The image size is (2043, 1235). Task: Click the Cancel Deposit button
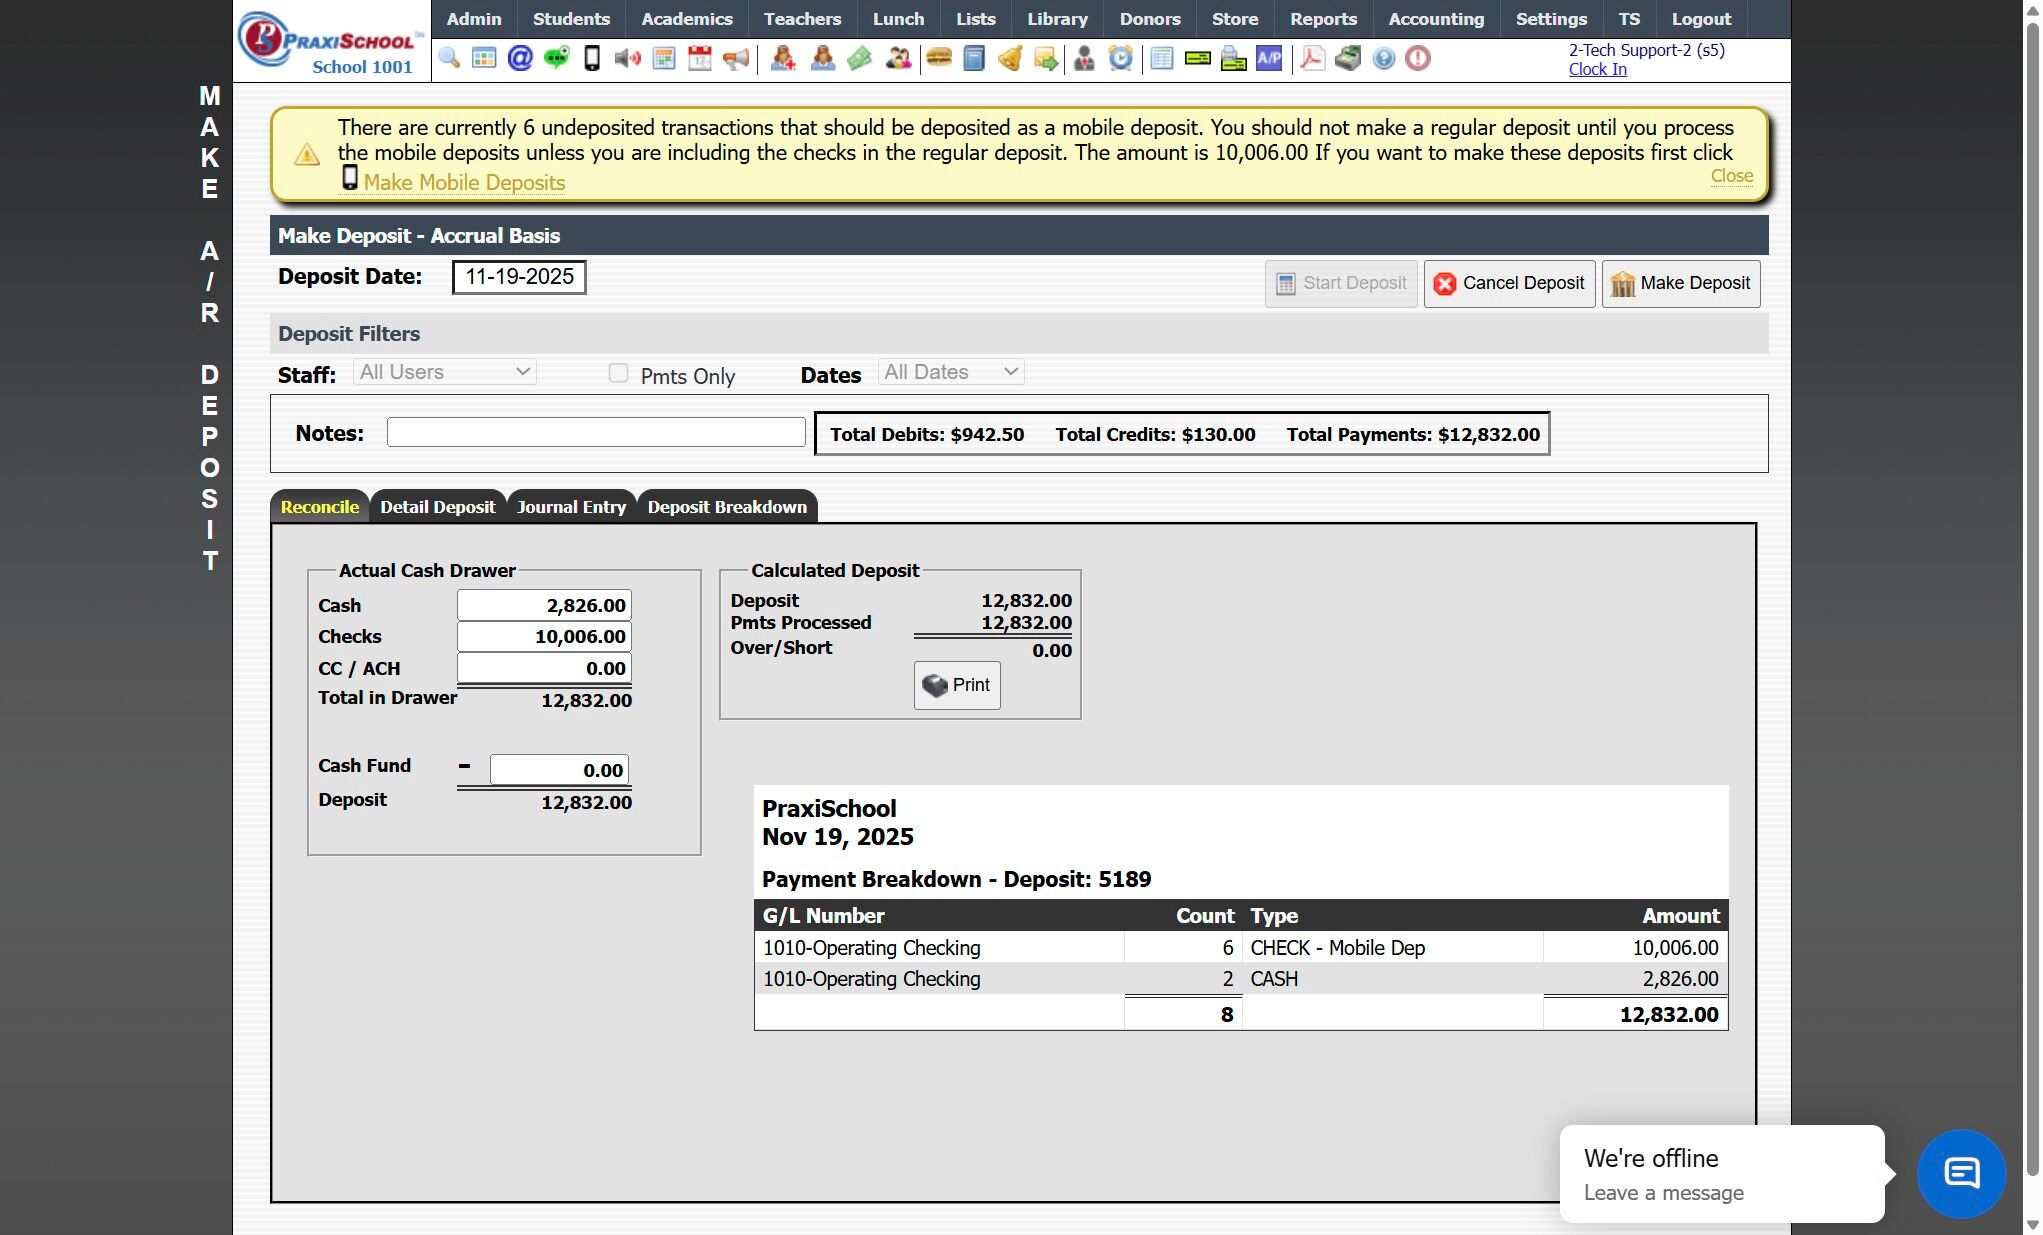click(1509, 283)
